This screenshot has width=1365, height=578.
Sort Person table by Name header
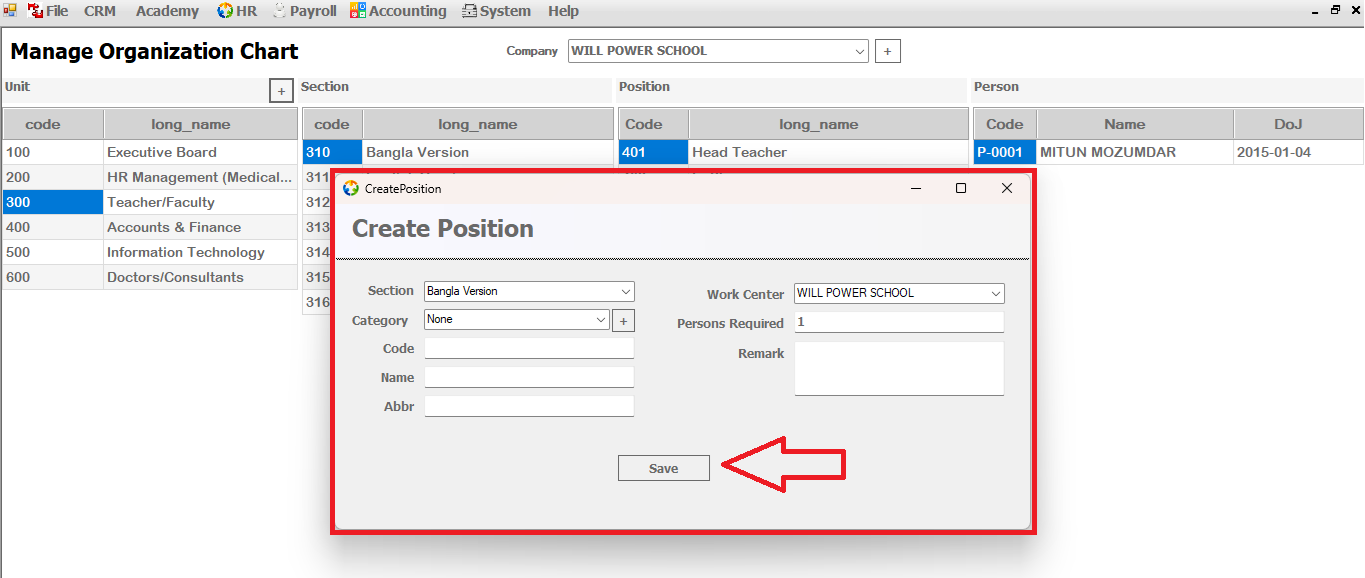(1134, 124)
